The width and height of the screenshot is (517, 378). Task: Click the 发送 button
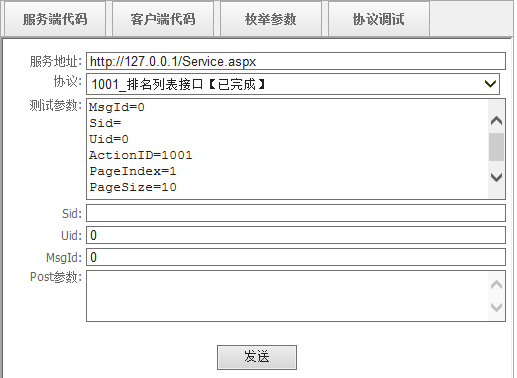click(257, 357)
